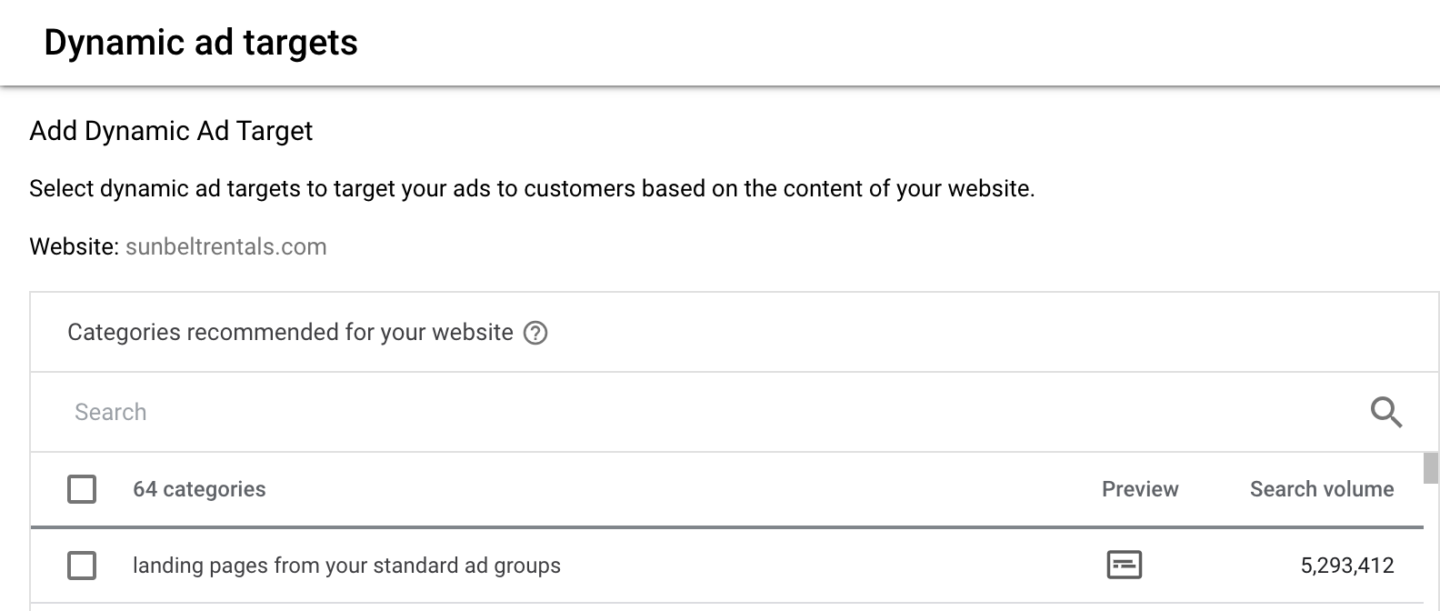Screen dimensions: 1440x611
Task: Click the Dynamic ad targets page title
Action: click(x=201, y=43)
